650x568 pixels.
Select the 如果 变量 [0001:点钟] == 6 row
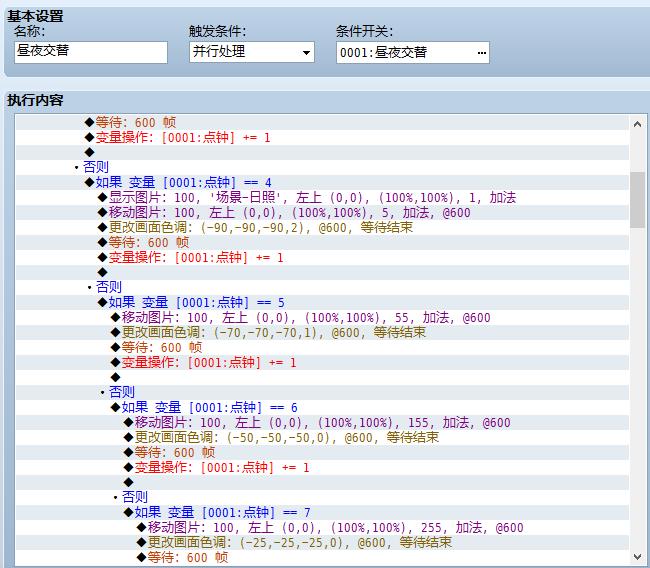(322, 407)
